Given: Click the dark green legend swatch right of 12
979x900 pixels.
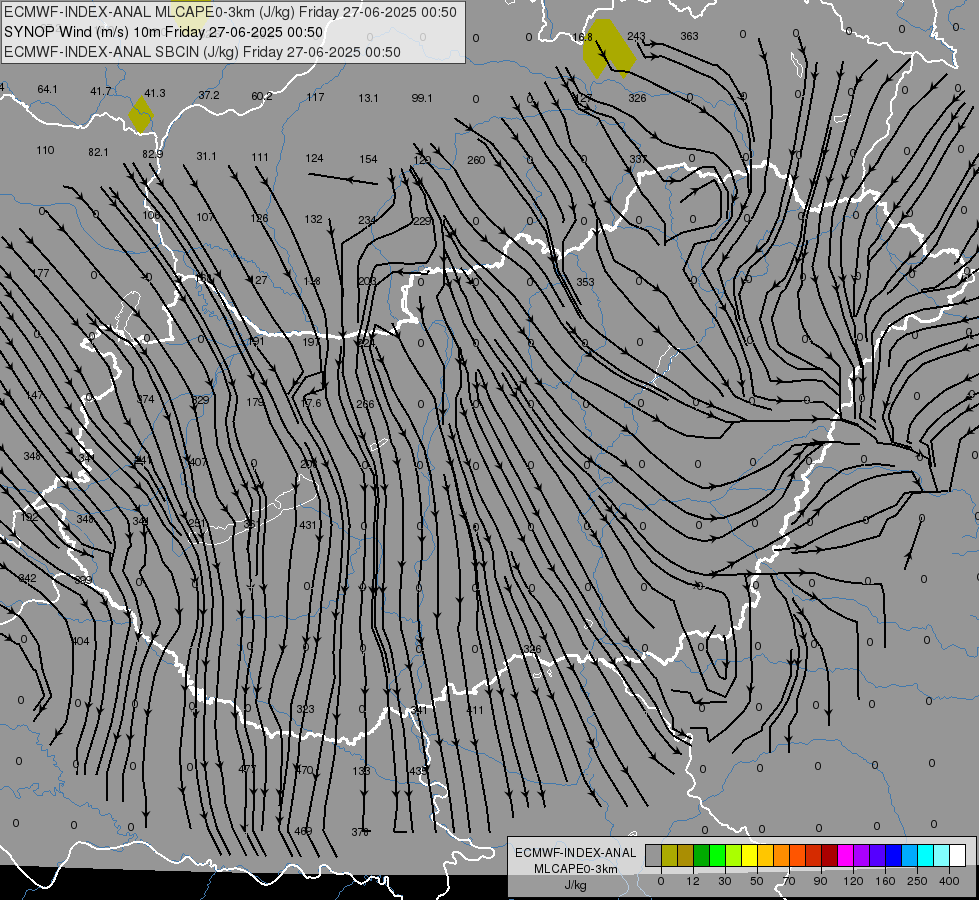Looking at the screenshot, I should click(x=701, y=855).
